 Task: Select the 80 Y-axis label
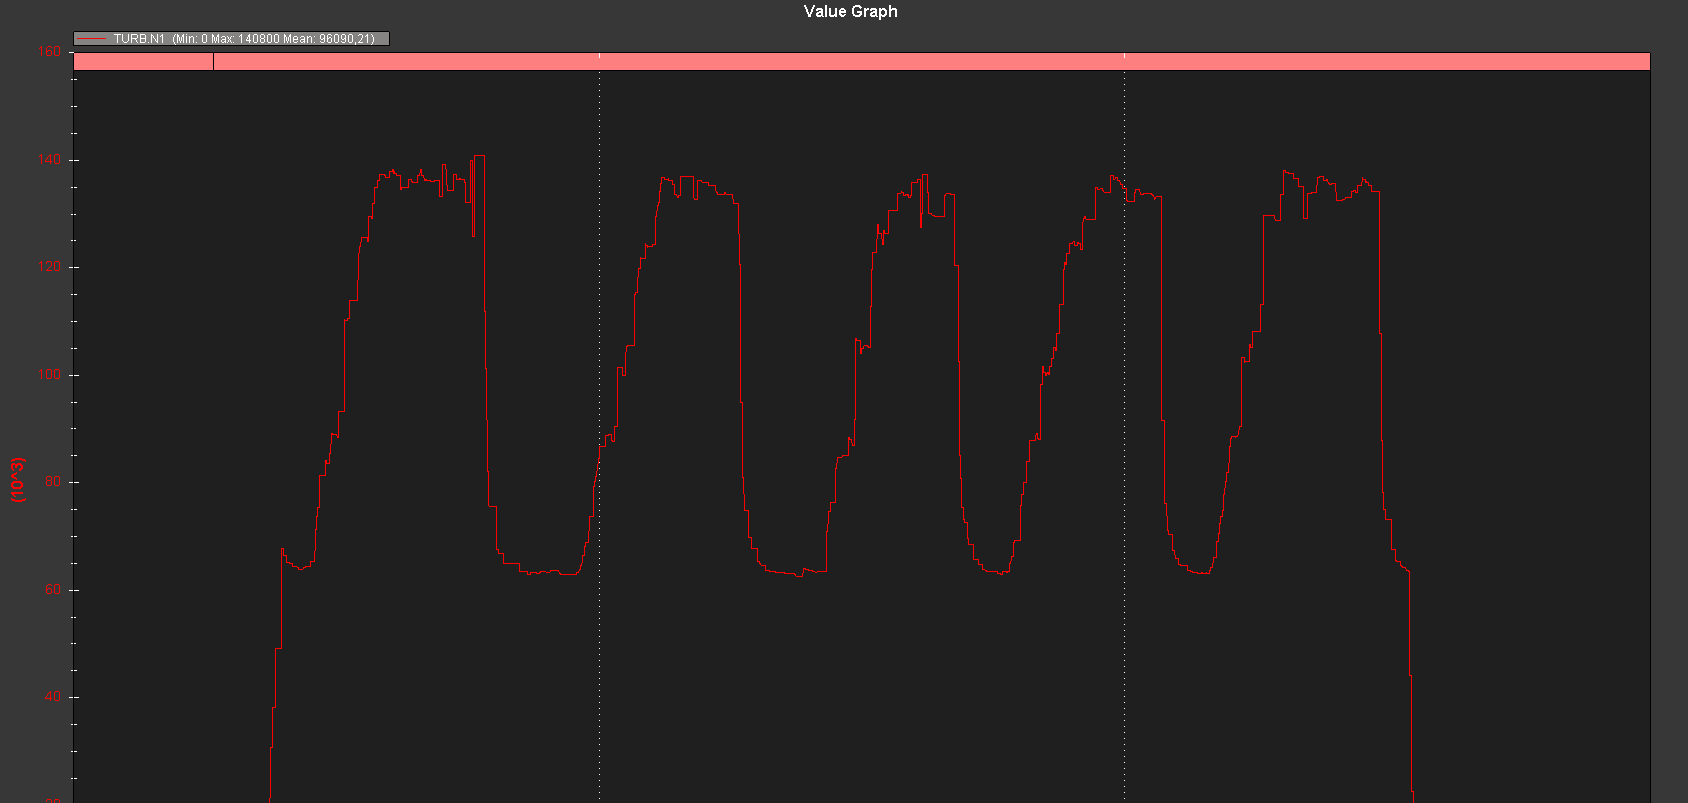(52, 482)
